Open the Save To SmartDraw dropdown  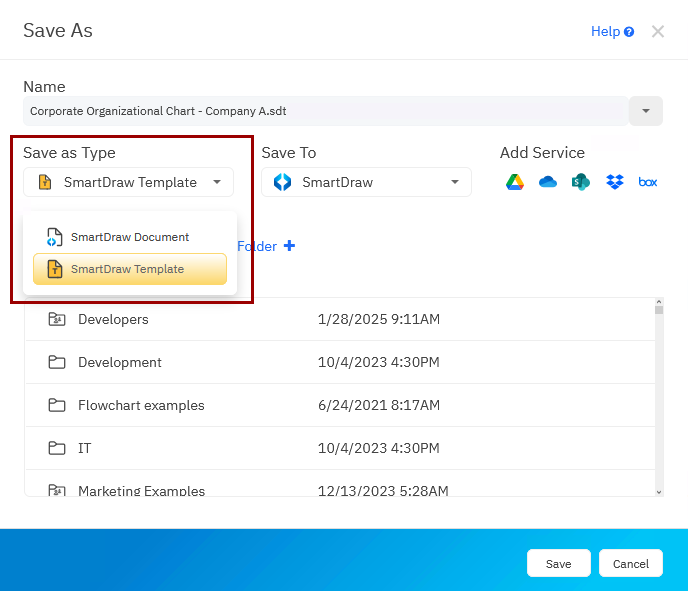366,182
